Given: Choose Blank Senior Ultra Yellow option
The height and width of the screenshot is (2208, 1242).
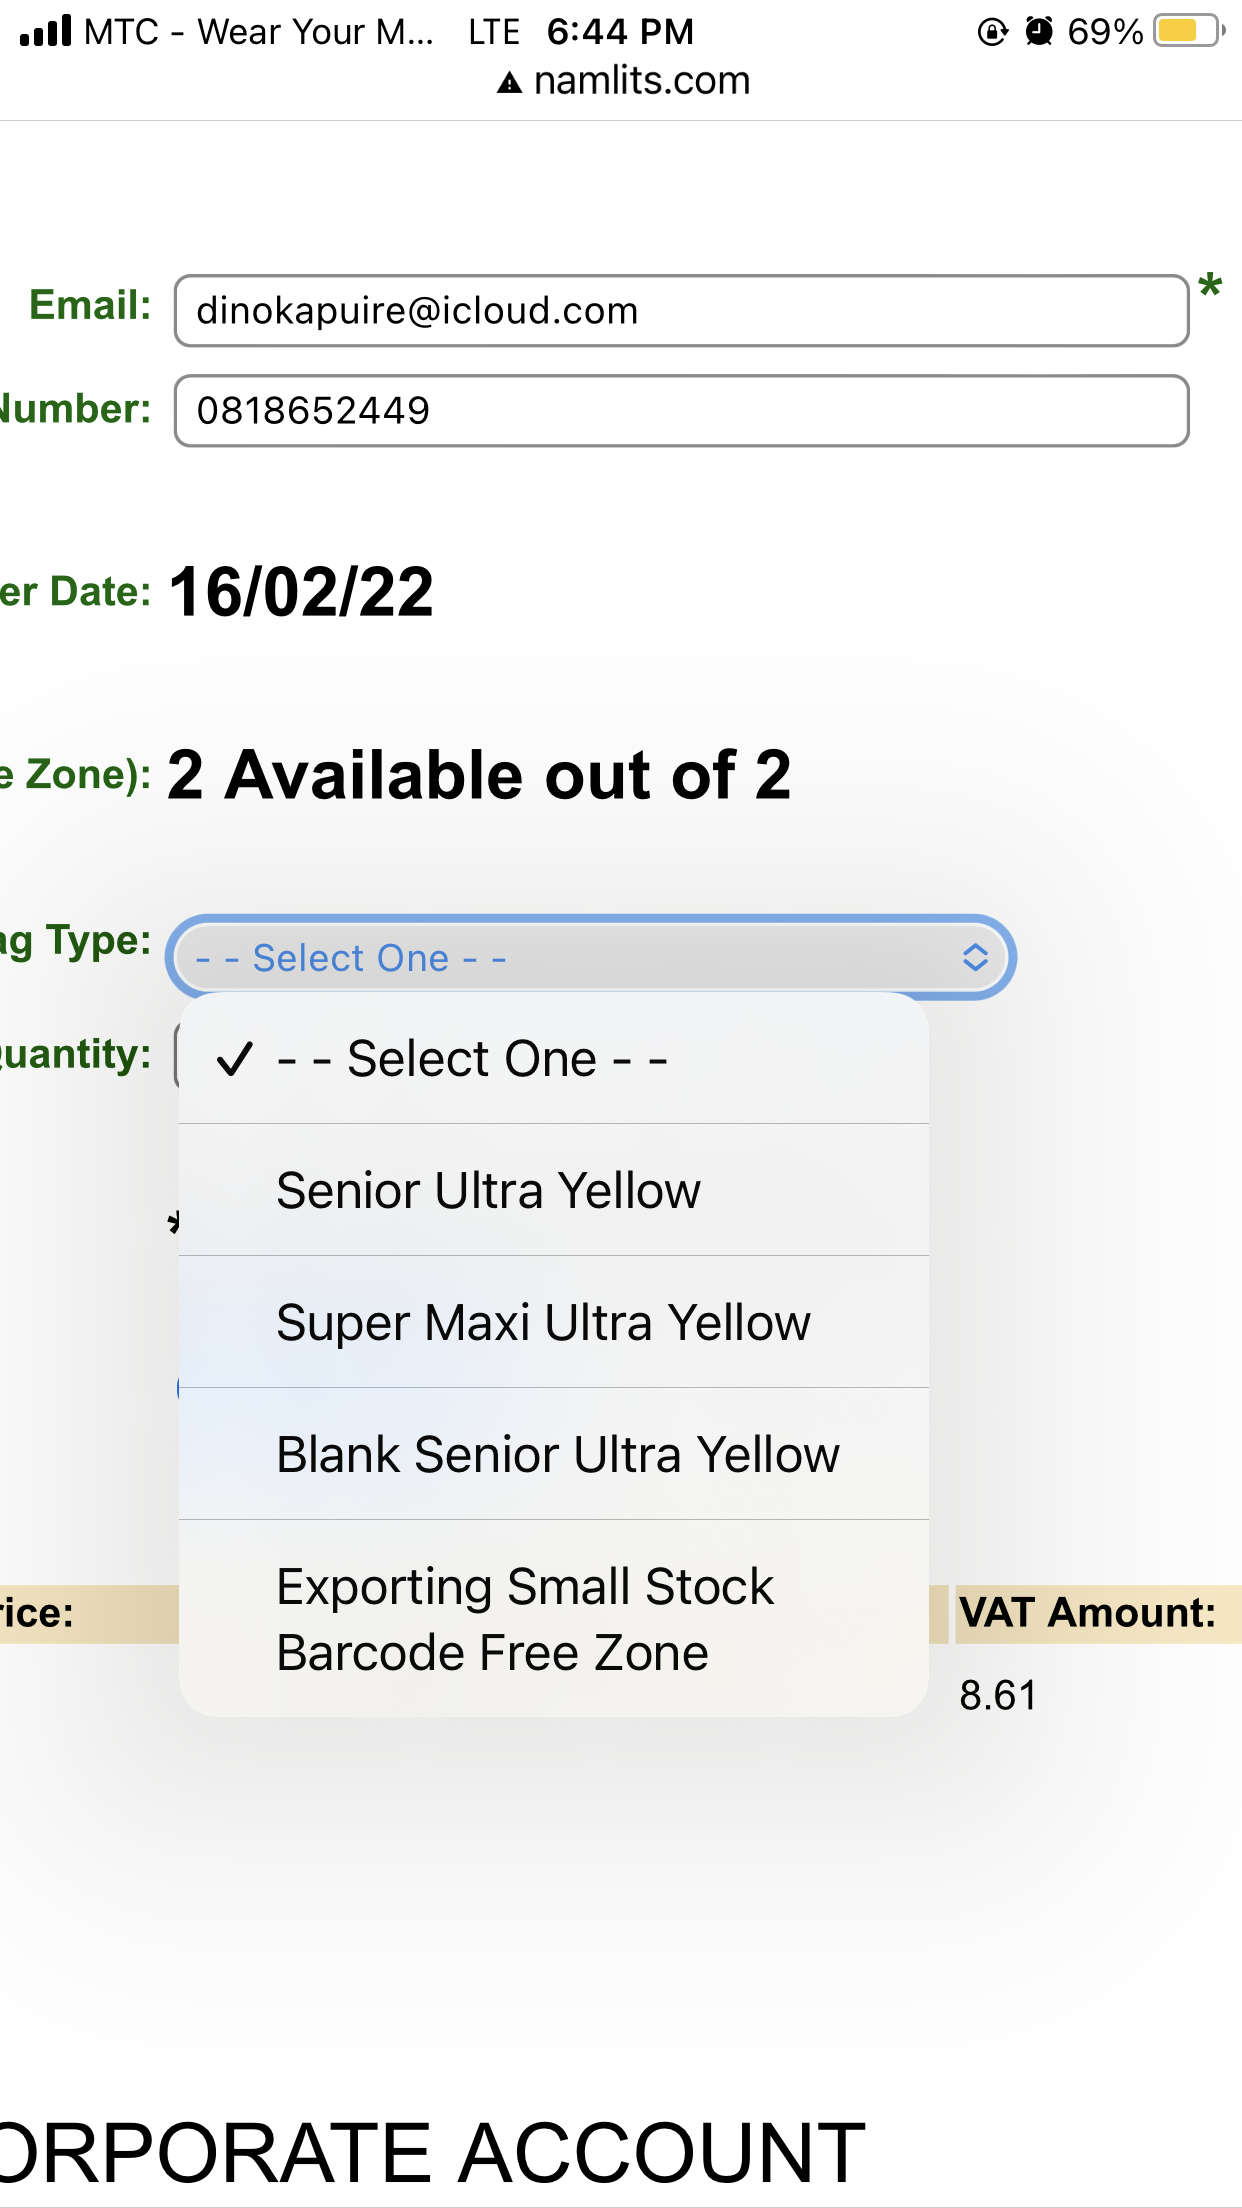Looking at the screenshot, I should [x=557, y=1455].
